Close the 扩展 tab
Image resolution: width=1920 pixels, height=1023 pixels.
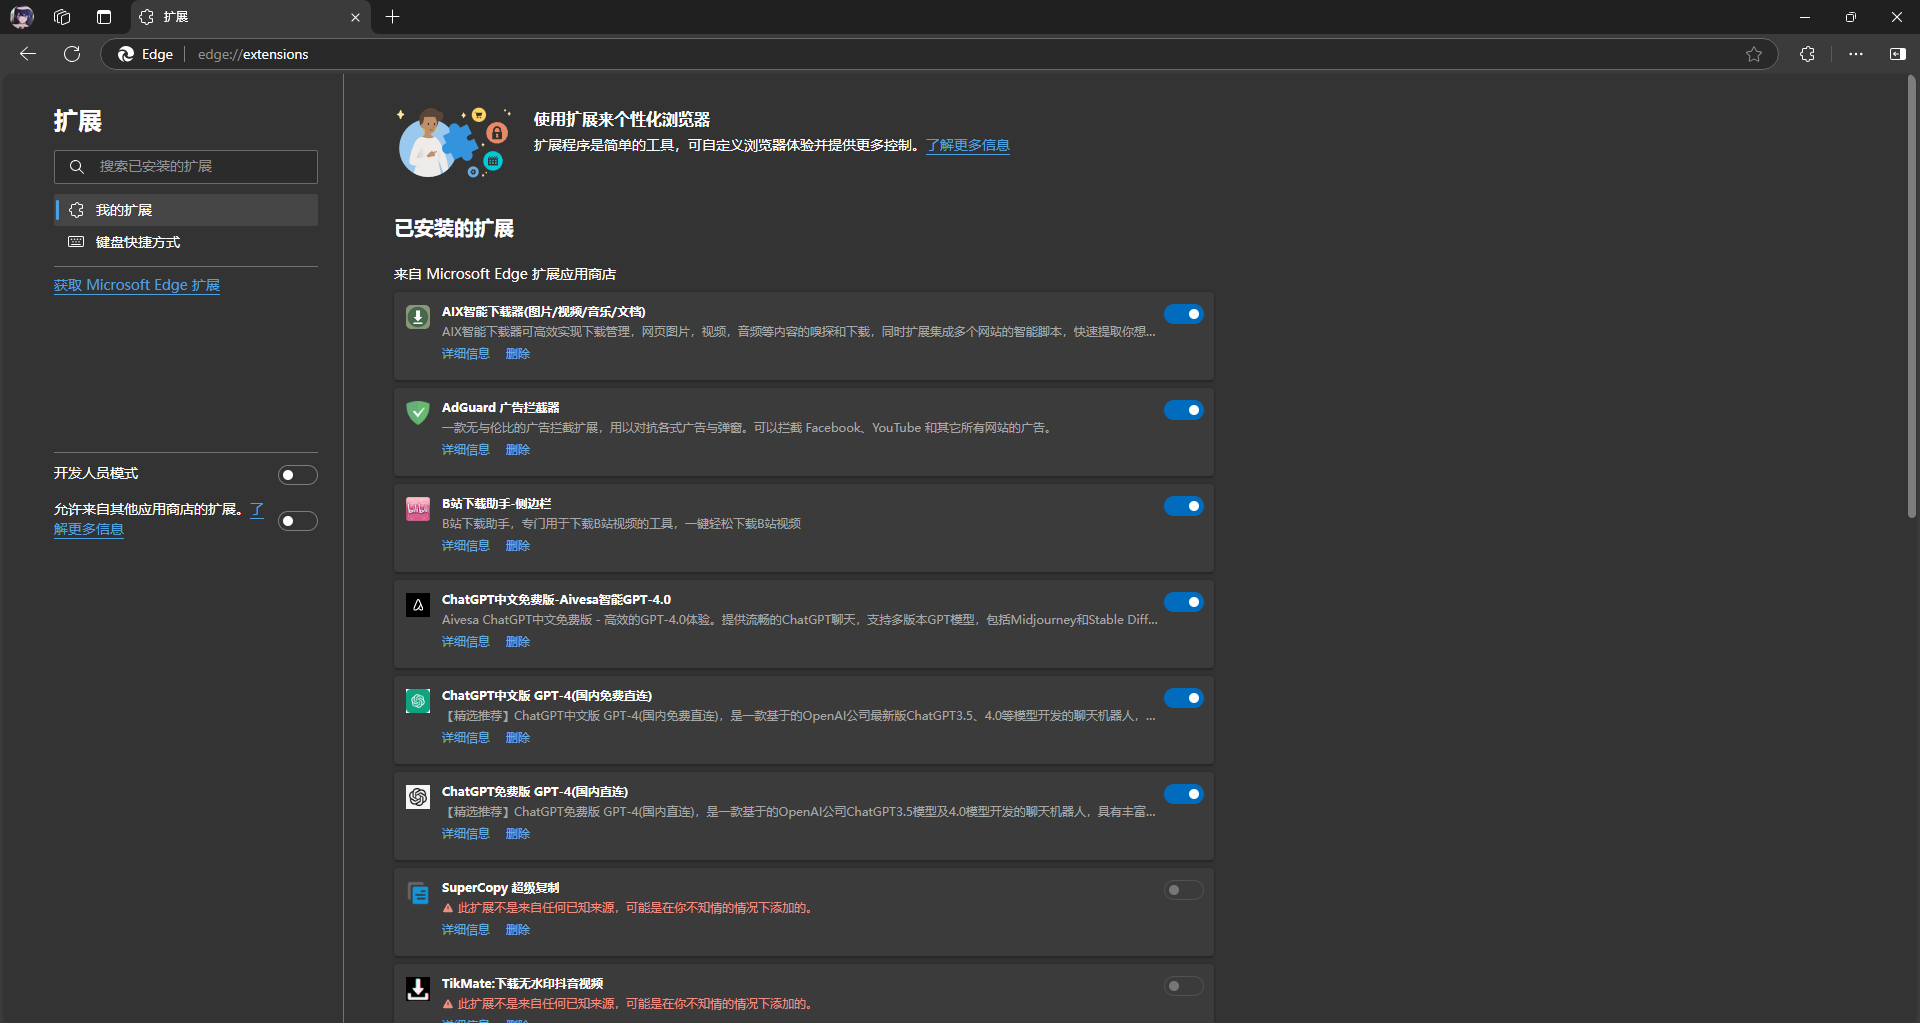coord(355,17)
